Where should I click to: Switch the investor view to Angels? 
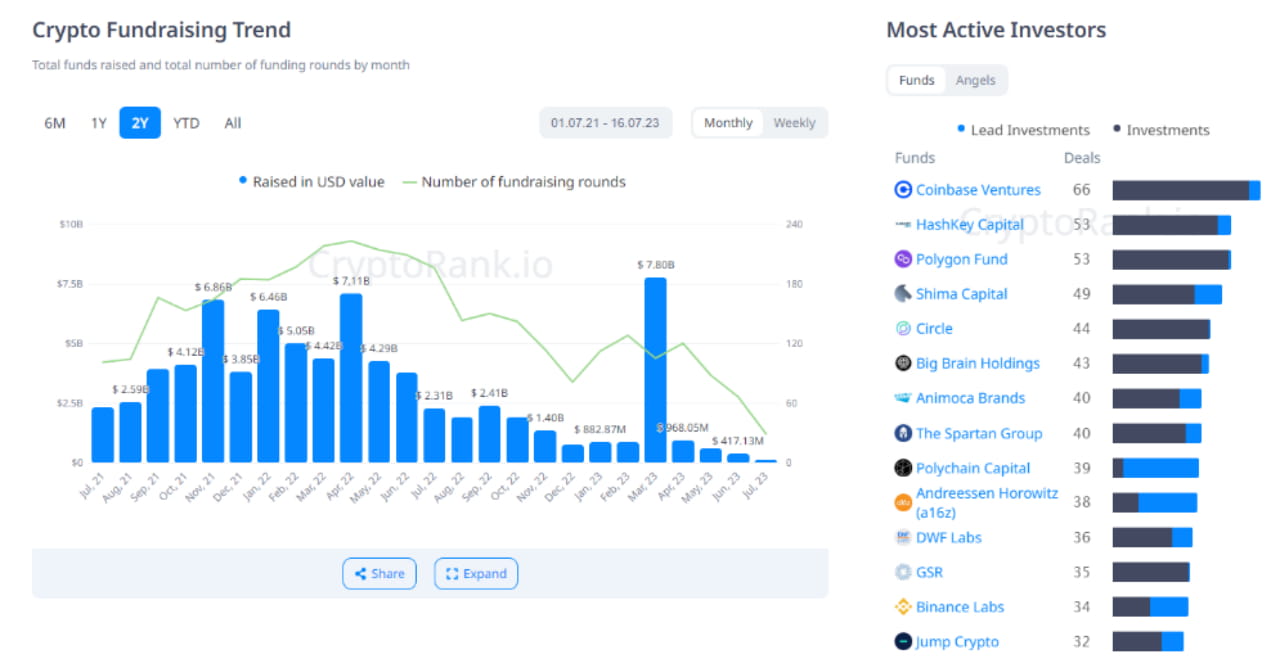point(976,80)
